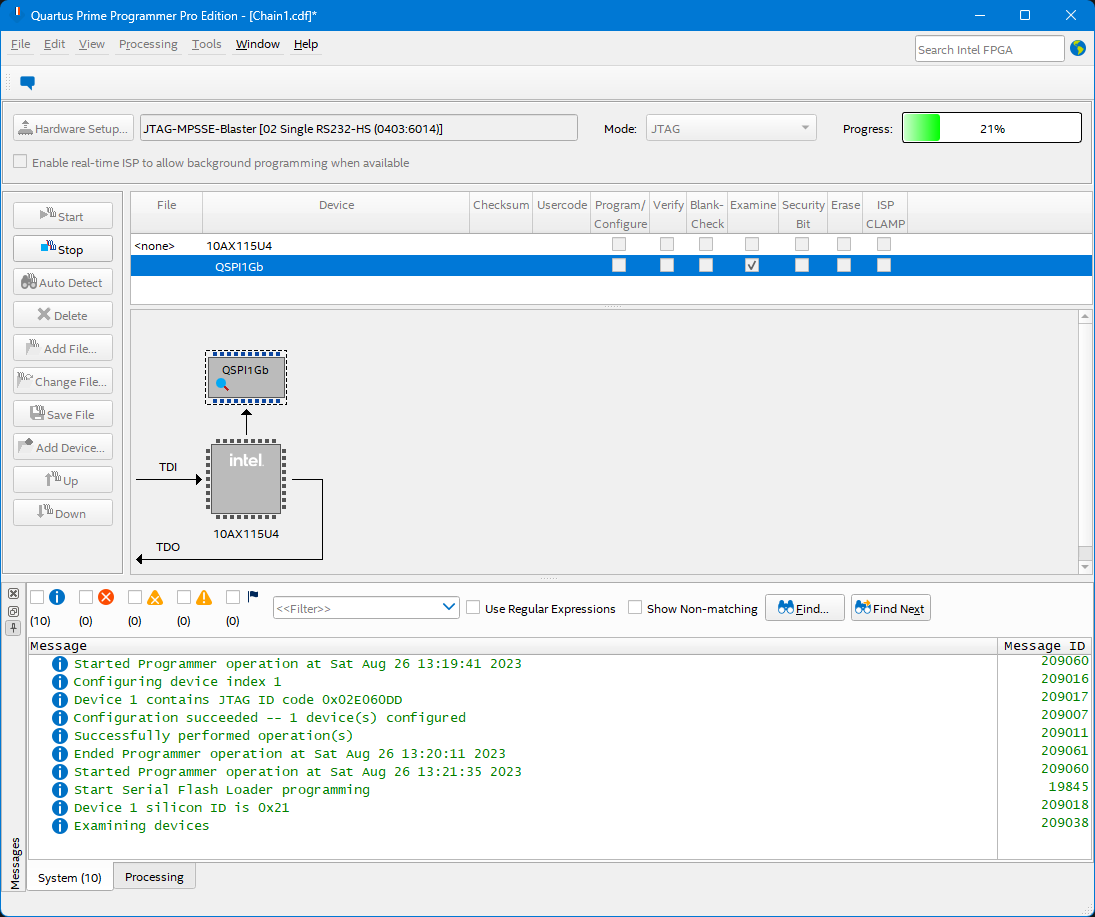Select 'Start Serial Flash Loader programming' message

(221, 789)
